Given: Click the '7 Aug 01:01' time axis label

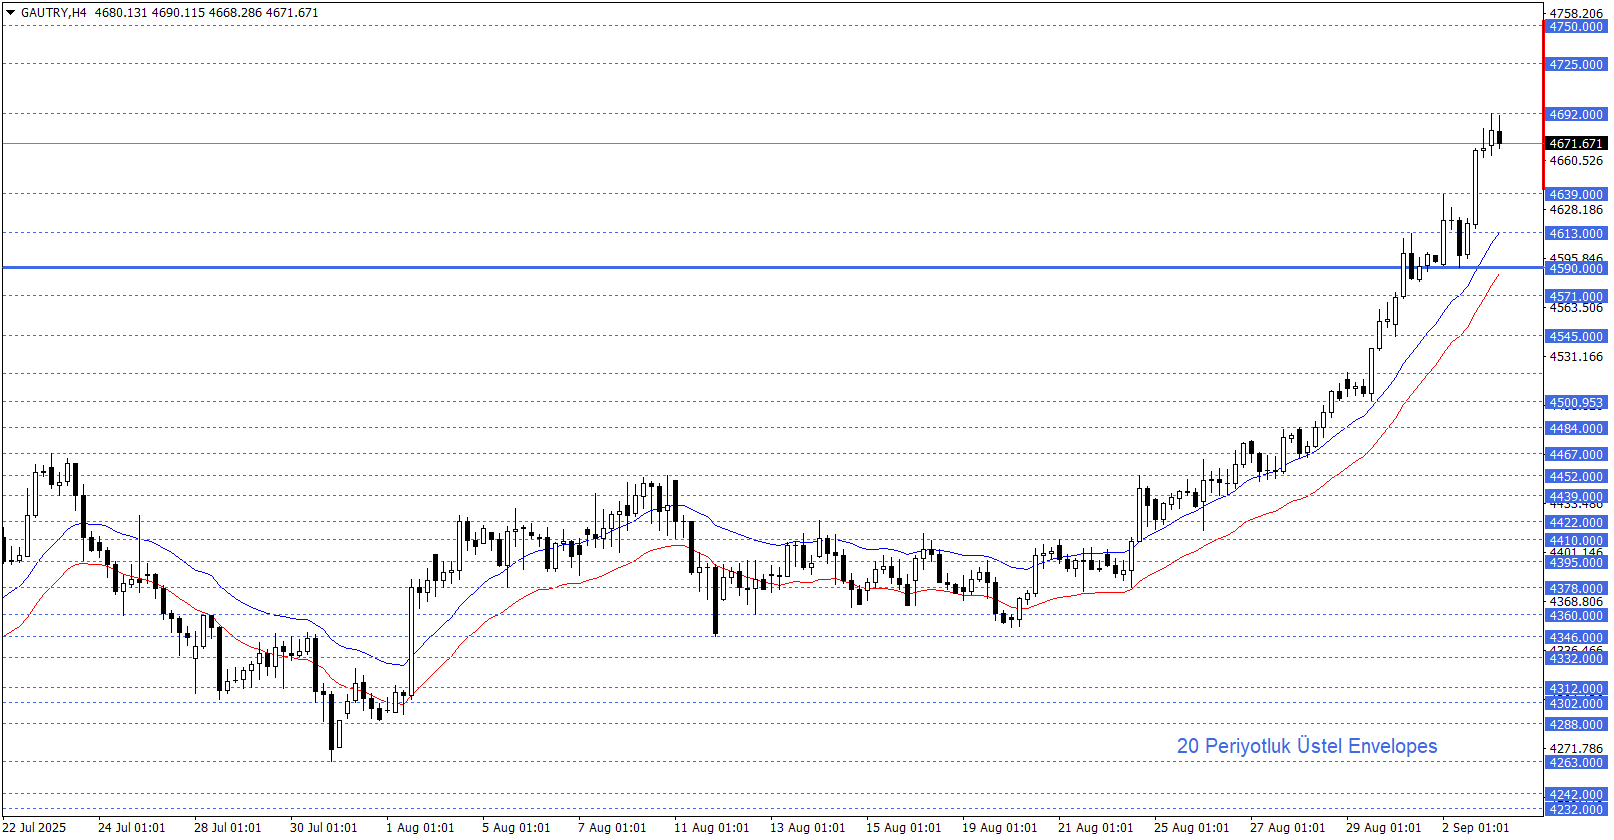Looking at the screenshot, I should tap(612, 828).
